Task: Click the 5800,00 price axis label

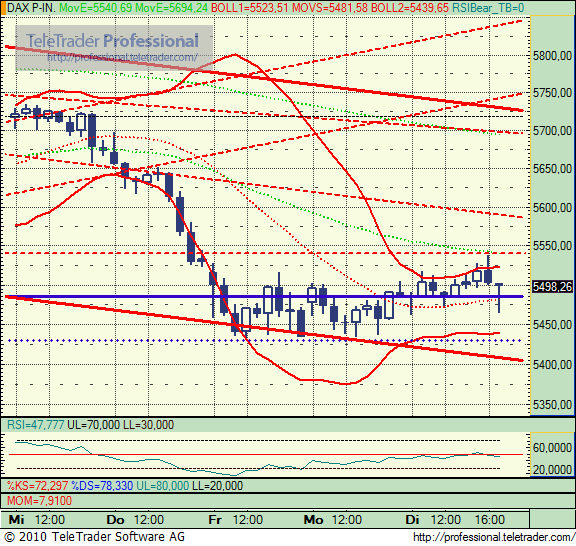Action: [x=552, y=56]
